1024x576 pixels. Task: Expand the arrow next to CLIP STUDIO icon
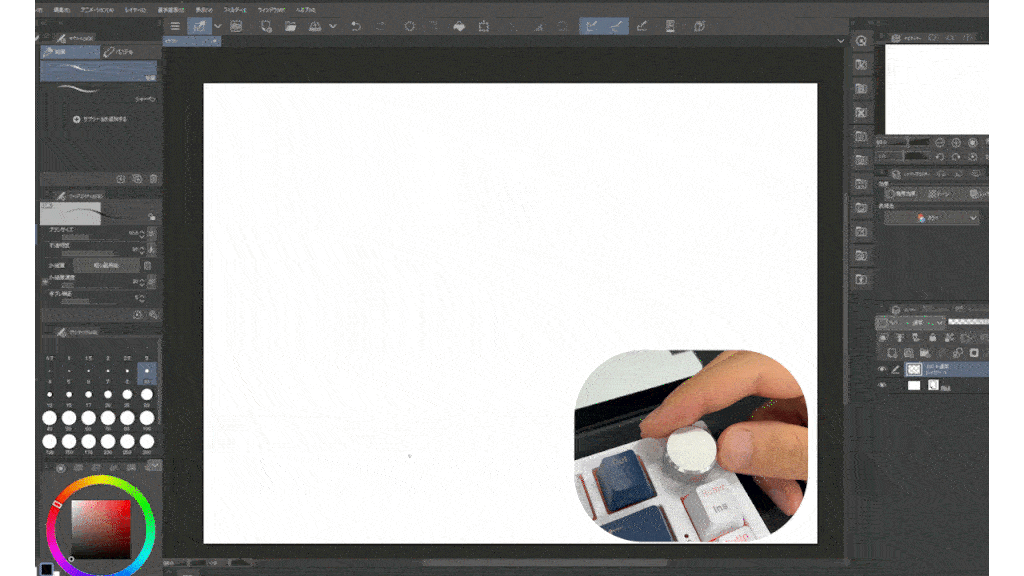click(x=217, y=26)
